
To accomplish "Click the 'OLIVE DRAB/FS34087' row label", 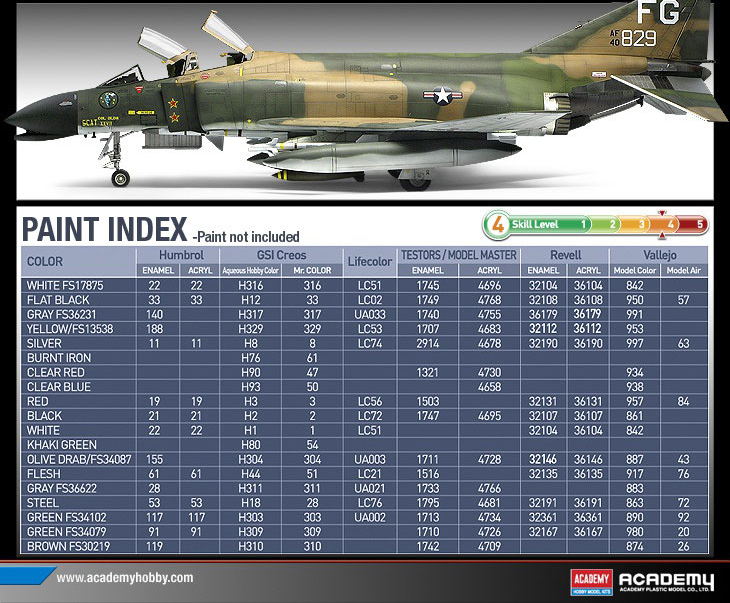I will [x=79, y=459].
